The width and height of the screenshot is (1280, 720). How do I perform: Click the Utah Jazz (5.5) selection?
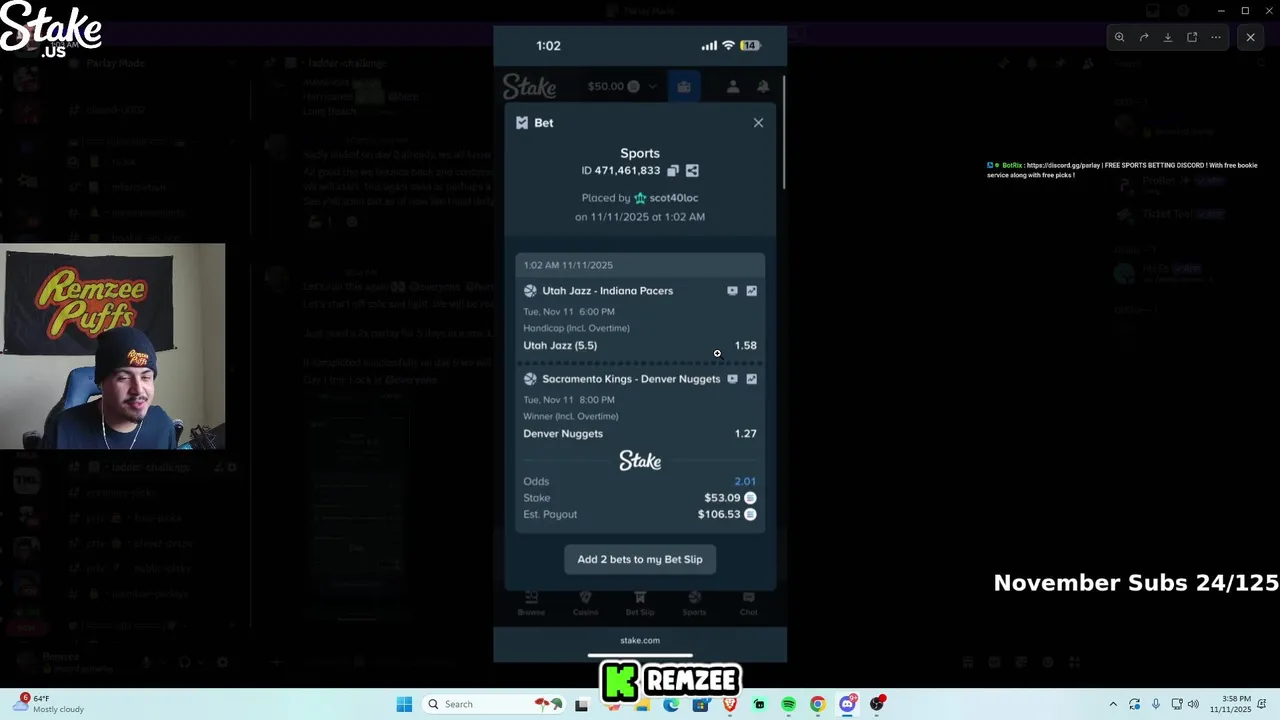(560, 345)
